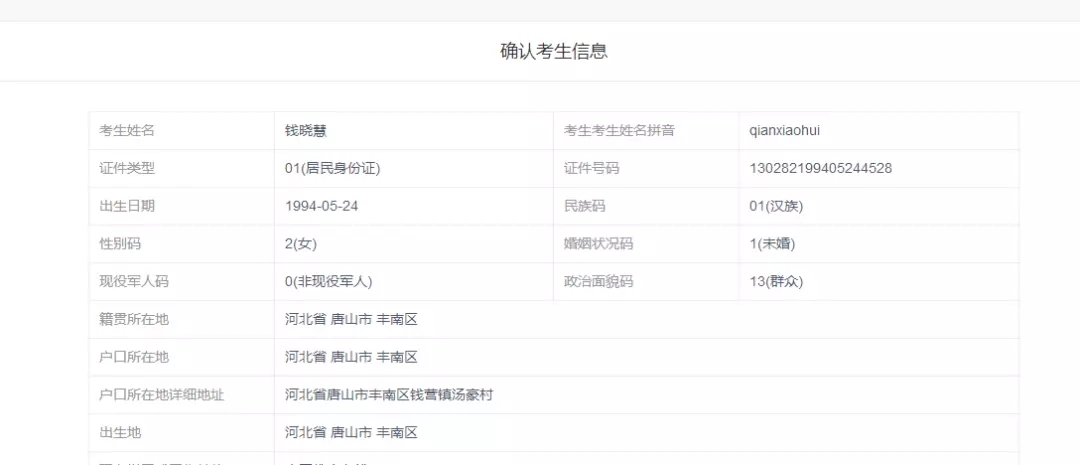
Task: Click the gender value 2(女)
Action: pos(301,244)
